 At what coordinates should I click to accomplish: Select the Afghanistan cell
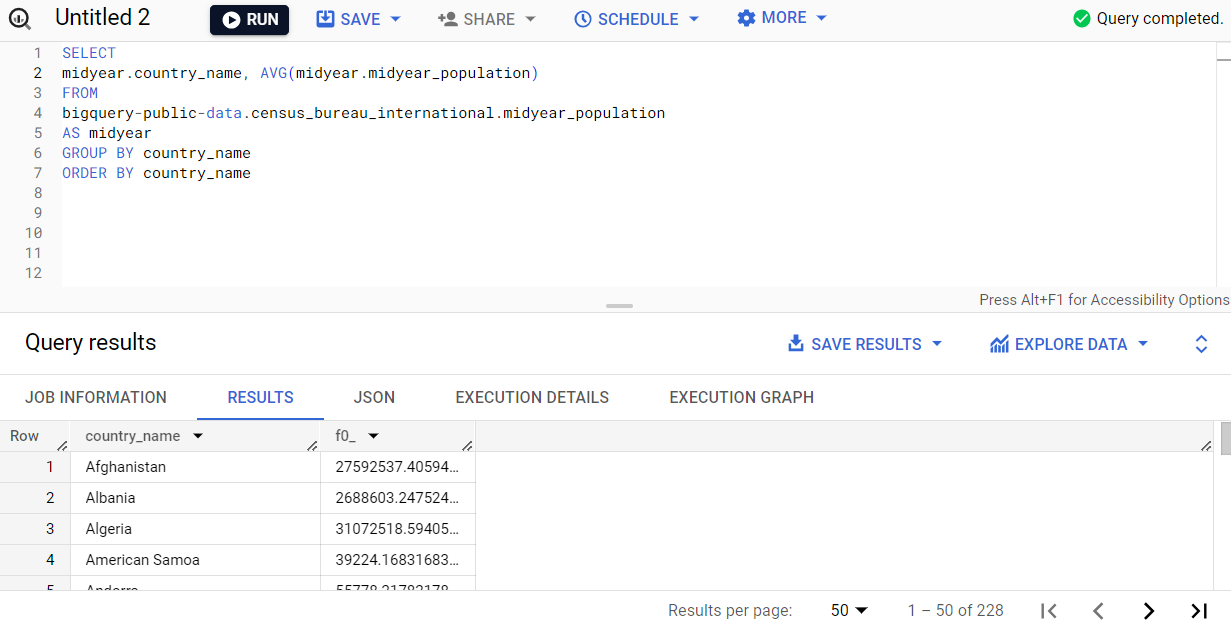(195, 467)
